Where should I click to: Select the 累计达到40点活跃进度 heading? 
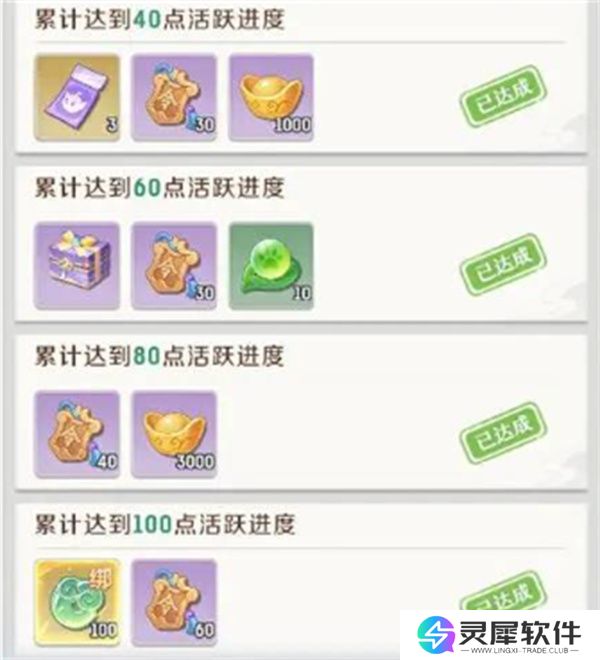pyautogui.click(x=160, y=19)
